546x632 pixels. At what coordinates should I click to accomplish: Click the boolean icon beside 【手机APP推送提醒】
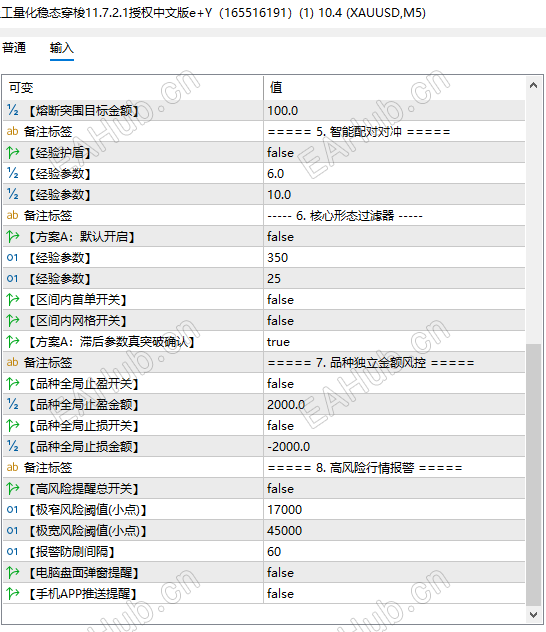click(x=12, y=593)
